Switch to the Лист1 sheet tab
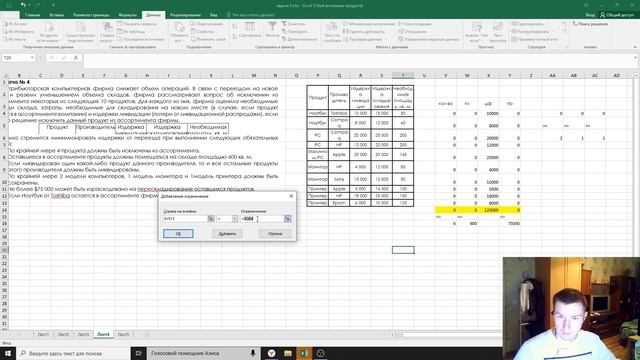The height and width of the screenshot is (360, 640). pyautogui.click(x=43, y=334)
